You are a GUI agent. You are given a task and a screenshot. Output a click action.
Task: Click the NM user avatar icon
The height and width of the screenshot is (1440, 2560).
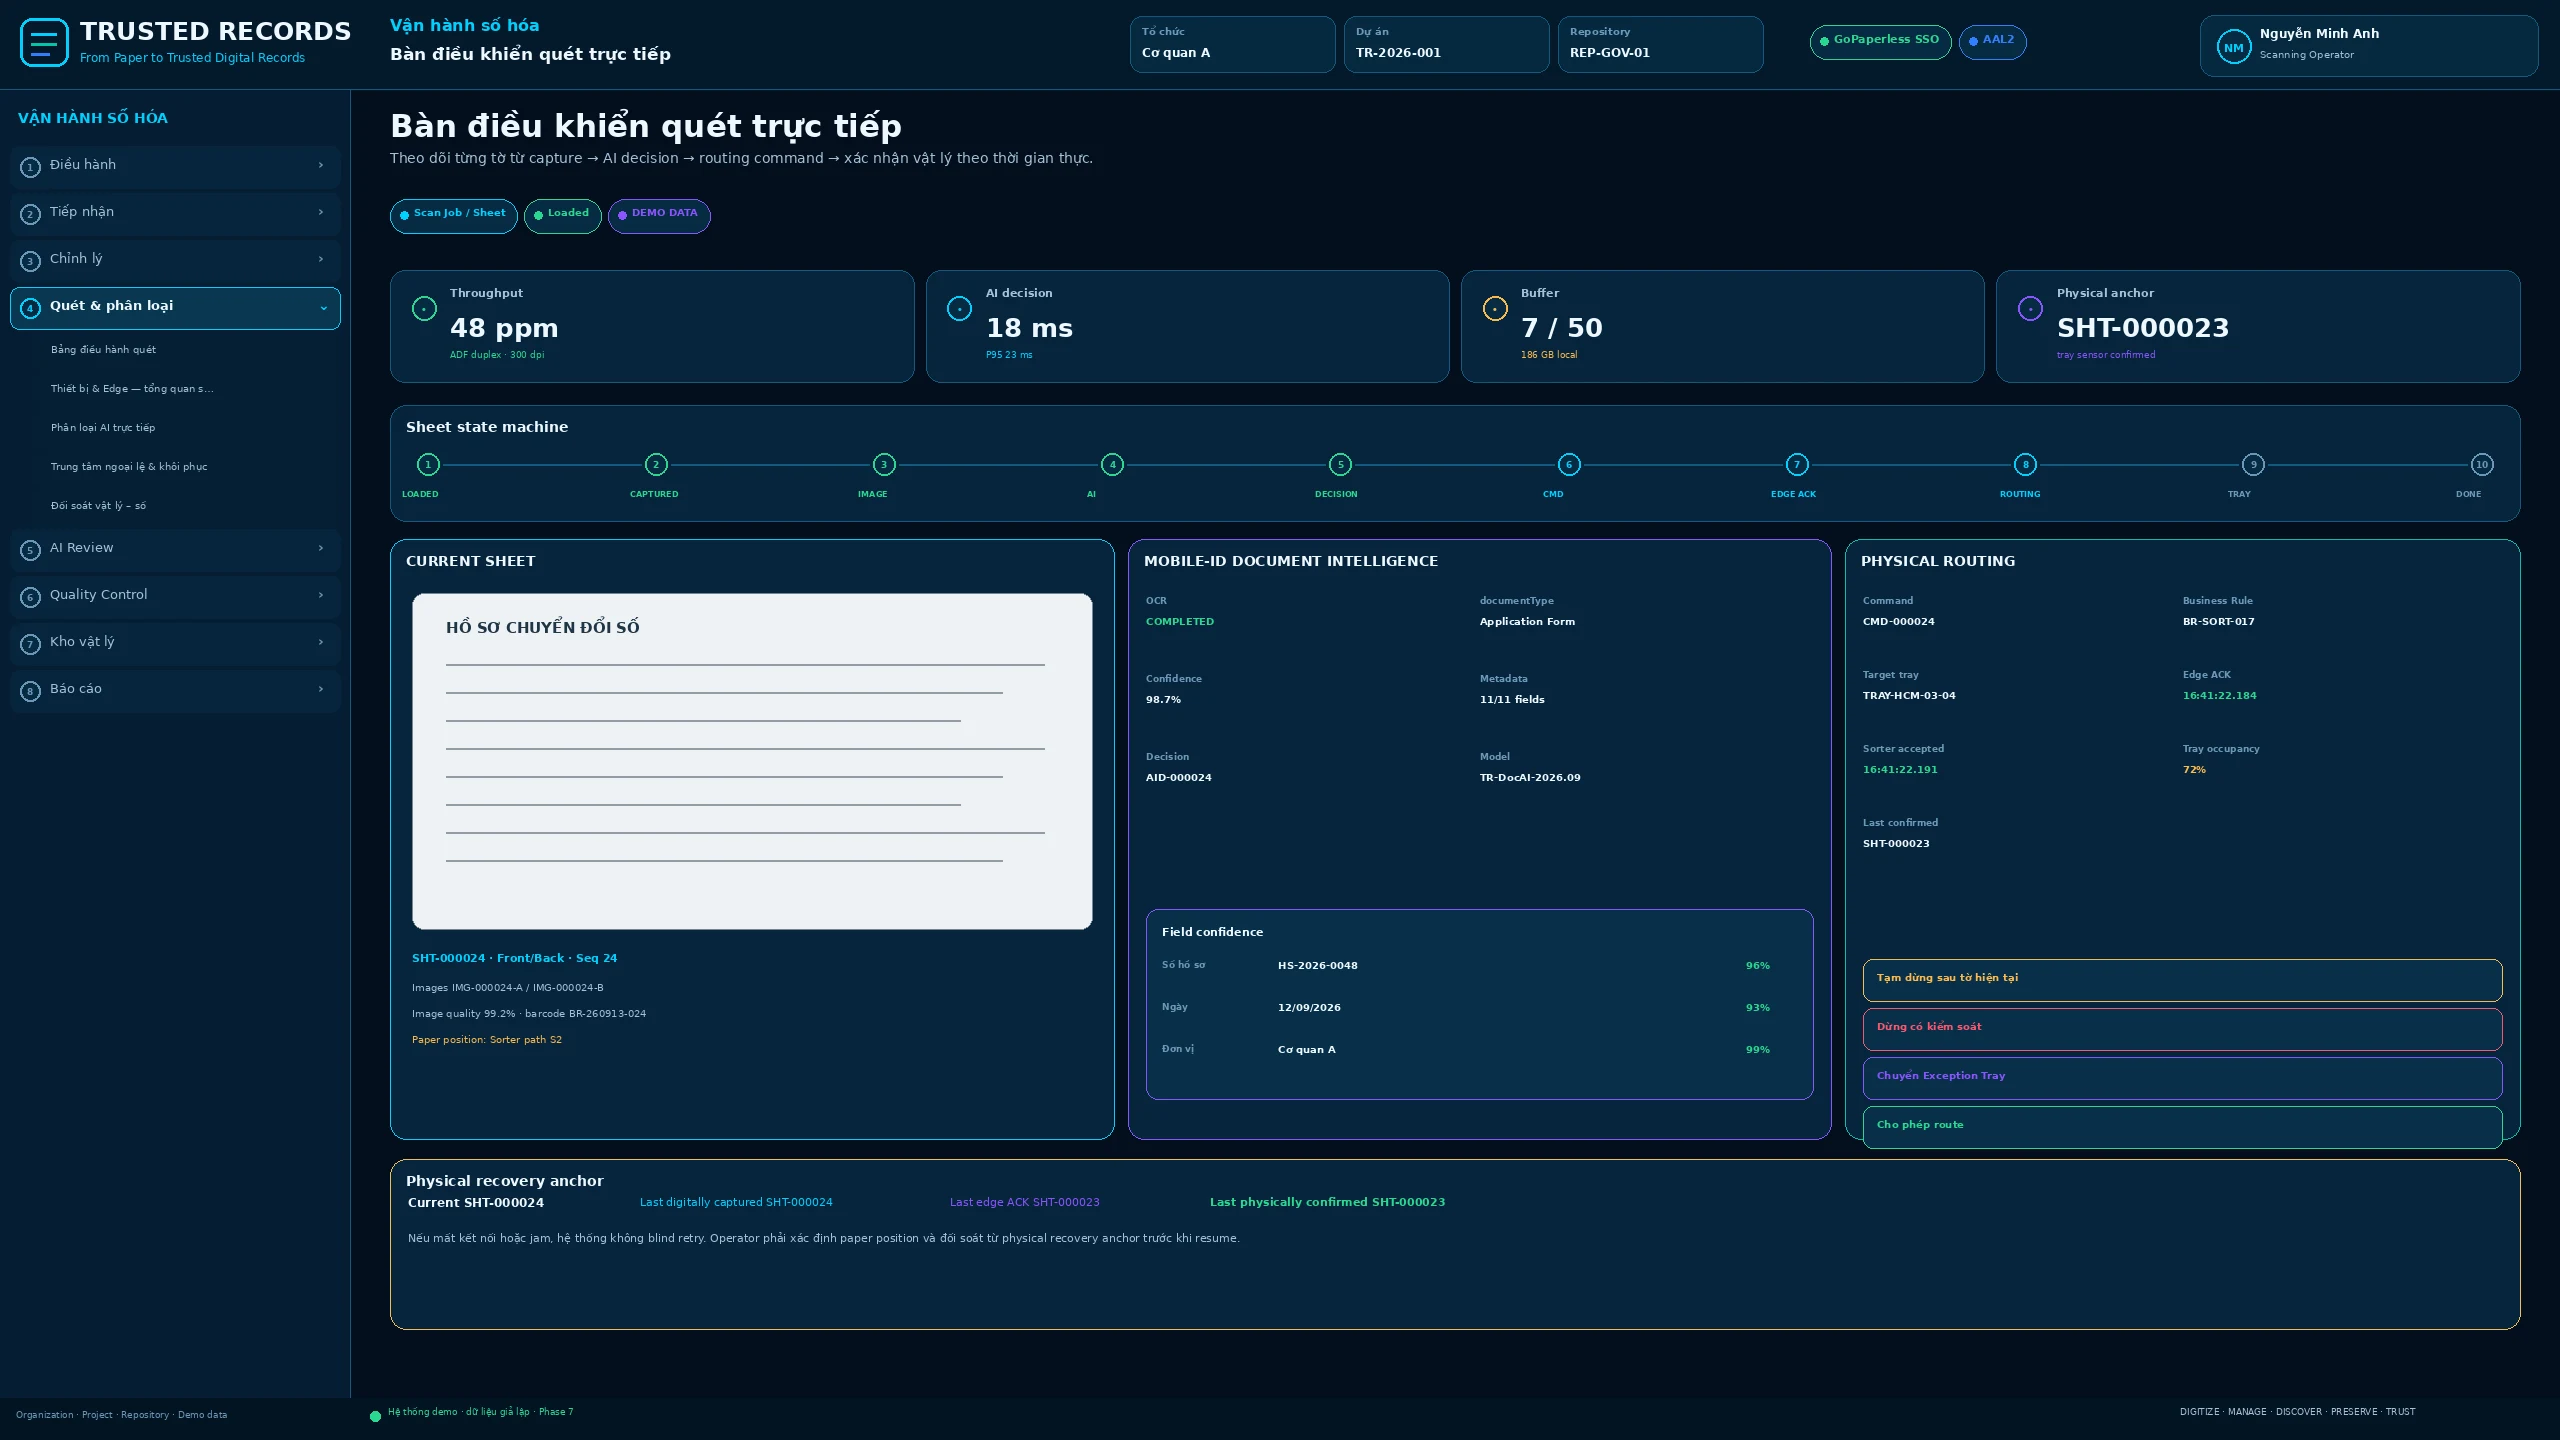click(x=2233, y=47)
